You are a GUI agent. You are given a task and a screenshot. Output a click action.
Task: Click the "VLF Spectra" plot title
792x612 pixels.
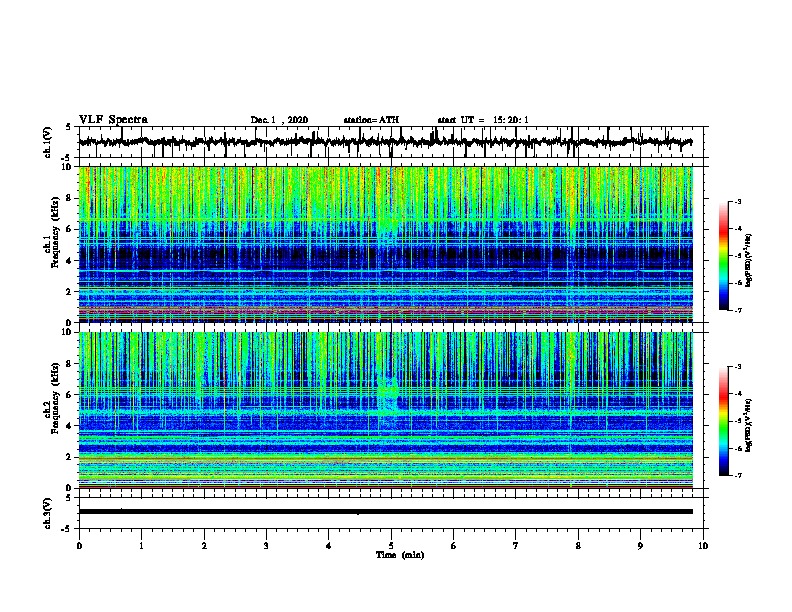pyautogui.click(x=113, y=119)
